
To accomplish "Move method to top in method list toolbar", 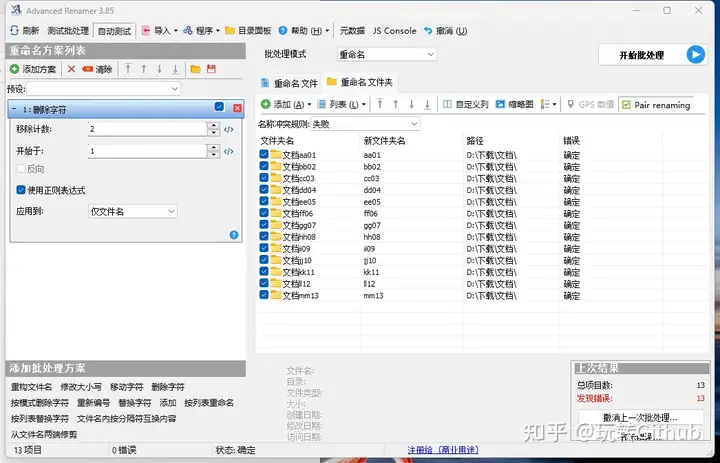I will pos(128,69).
